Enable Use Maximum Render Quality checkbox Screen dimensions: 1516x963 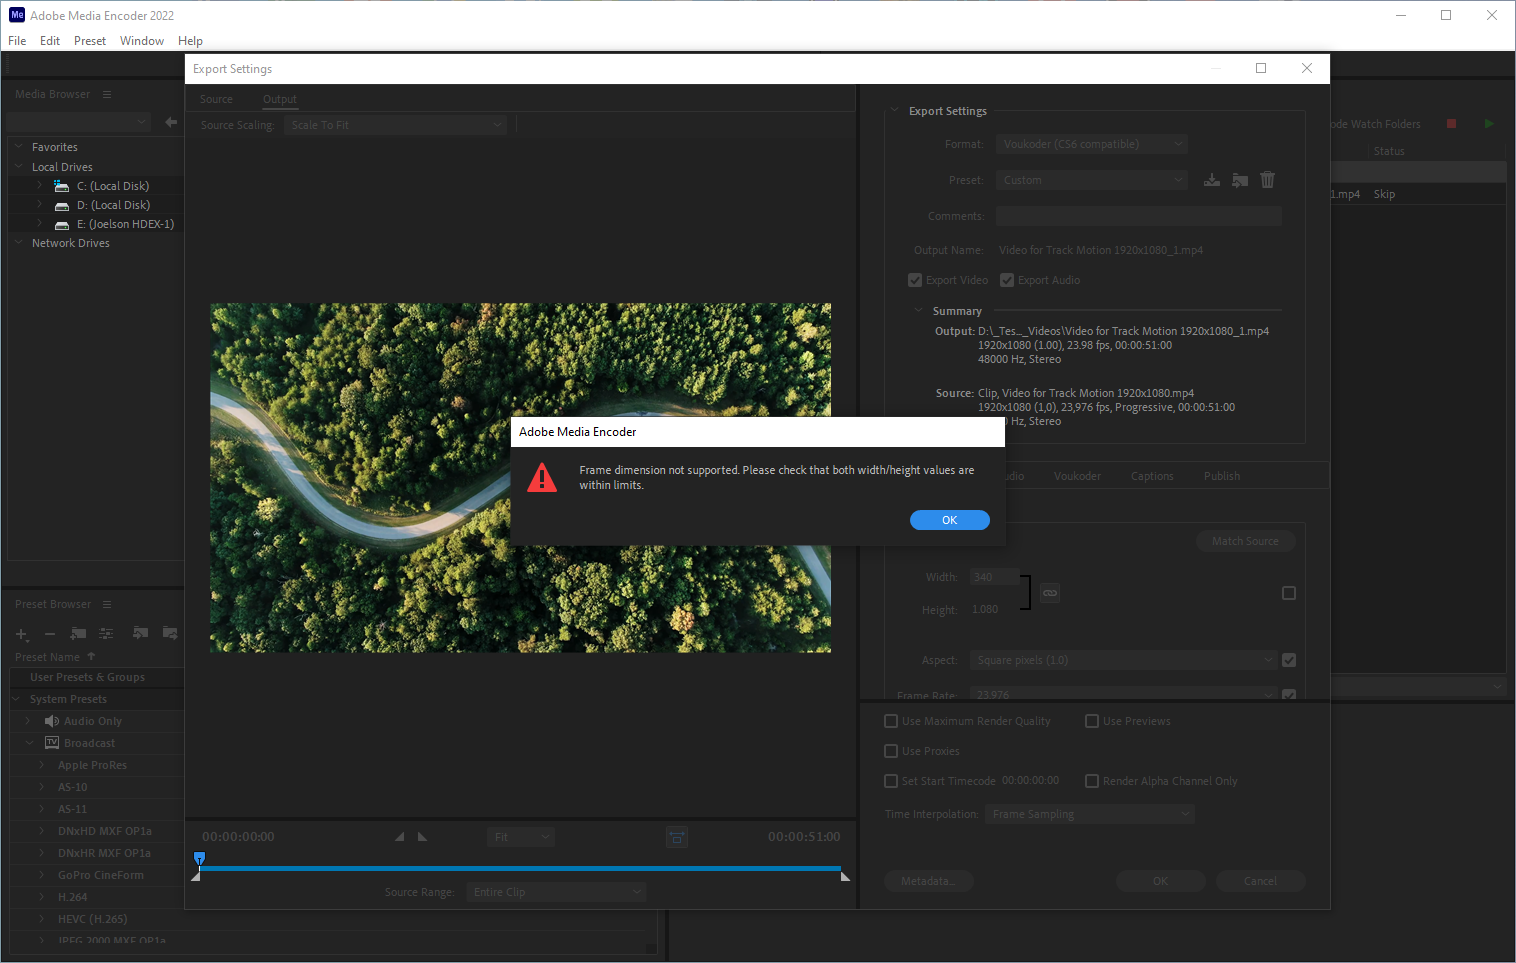[x=891, y=721]
